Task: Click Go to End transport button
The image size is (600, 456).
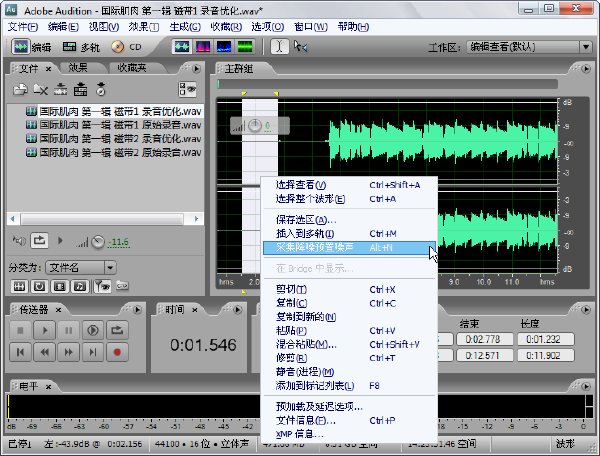Action: [93, 352]
